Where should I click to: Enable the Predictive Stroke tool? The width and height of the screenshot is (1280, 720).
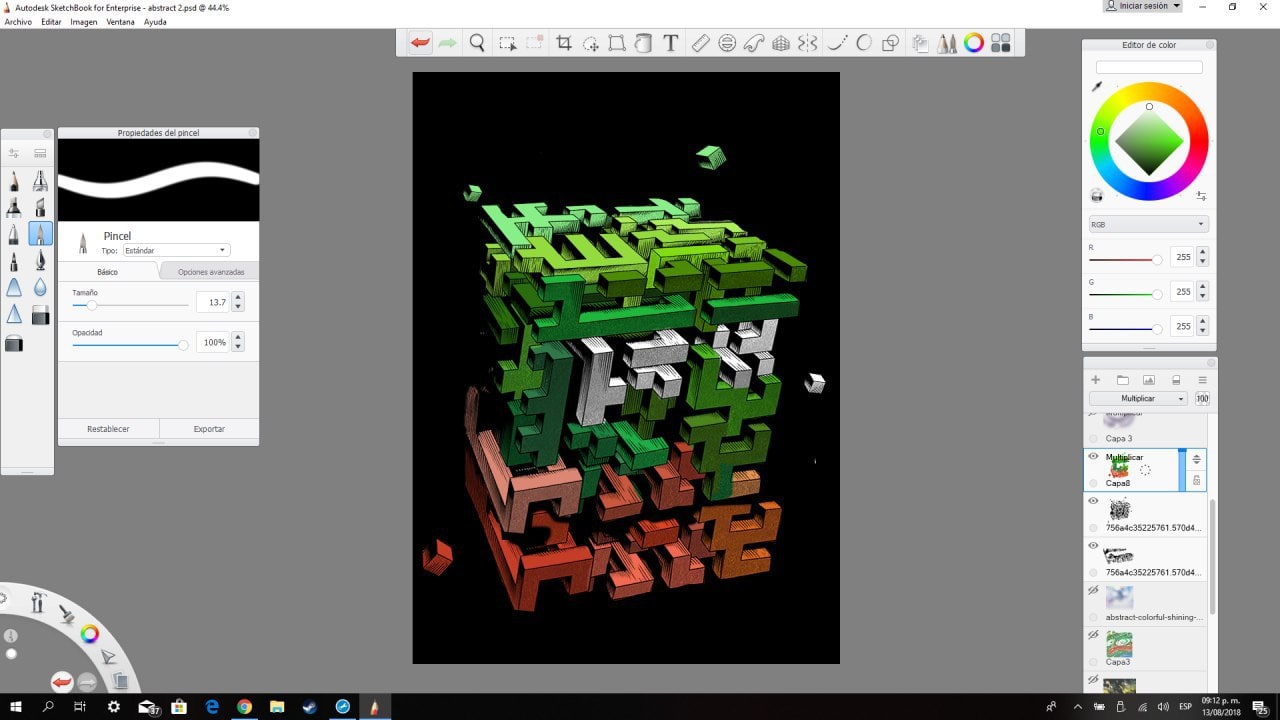point(864,43)
